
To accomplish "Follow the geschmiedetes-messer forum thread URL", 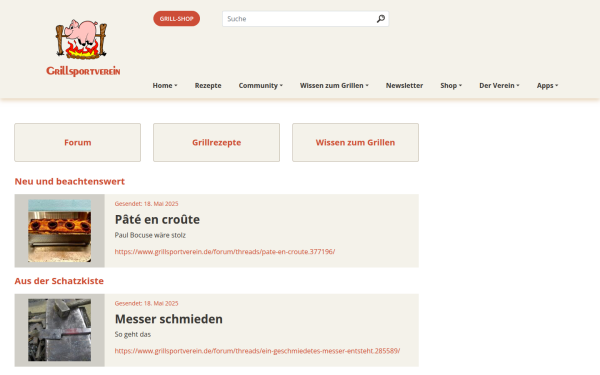I will click(x=258, y=351).
